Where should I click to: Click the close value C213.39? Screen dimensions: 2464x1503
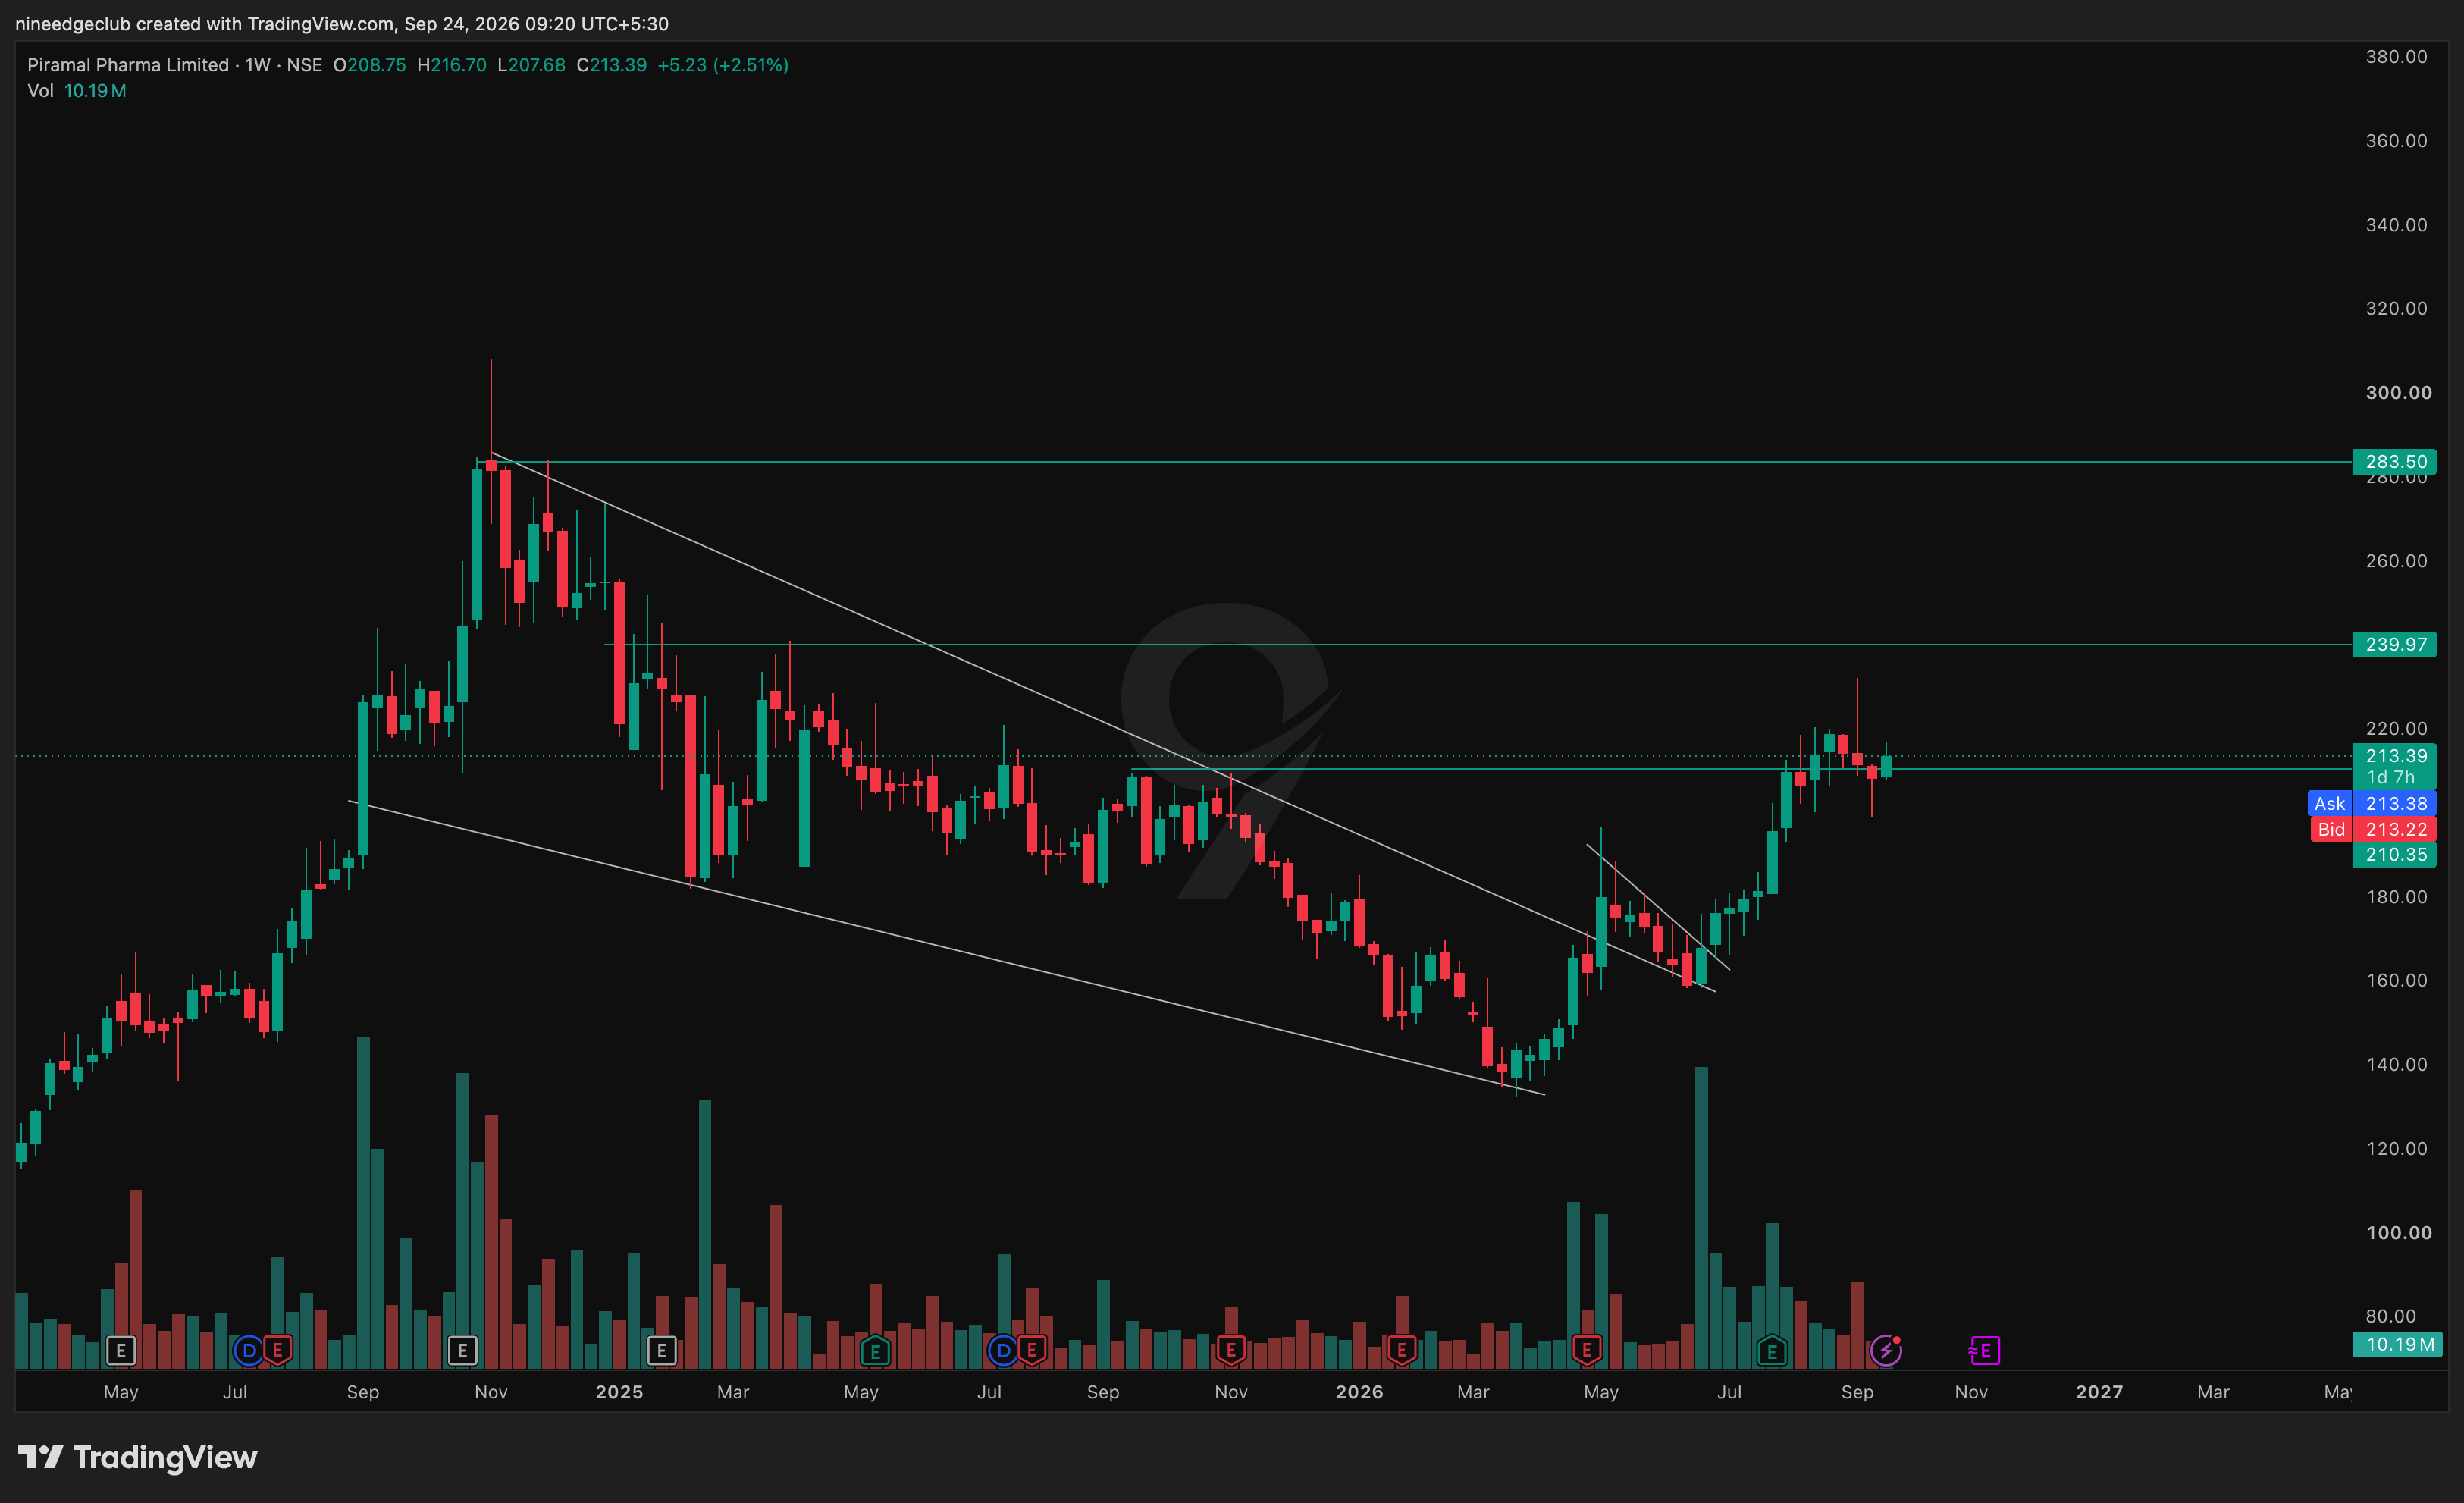coord(612,65)
